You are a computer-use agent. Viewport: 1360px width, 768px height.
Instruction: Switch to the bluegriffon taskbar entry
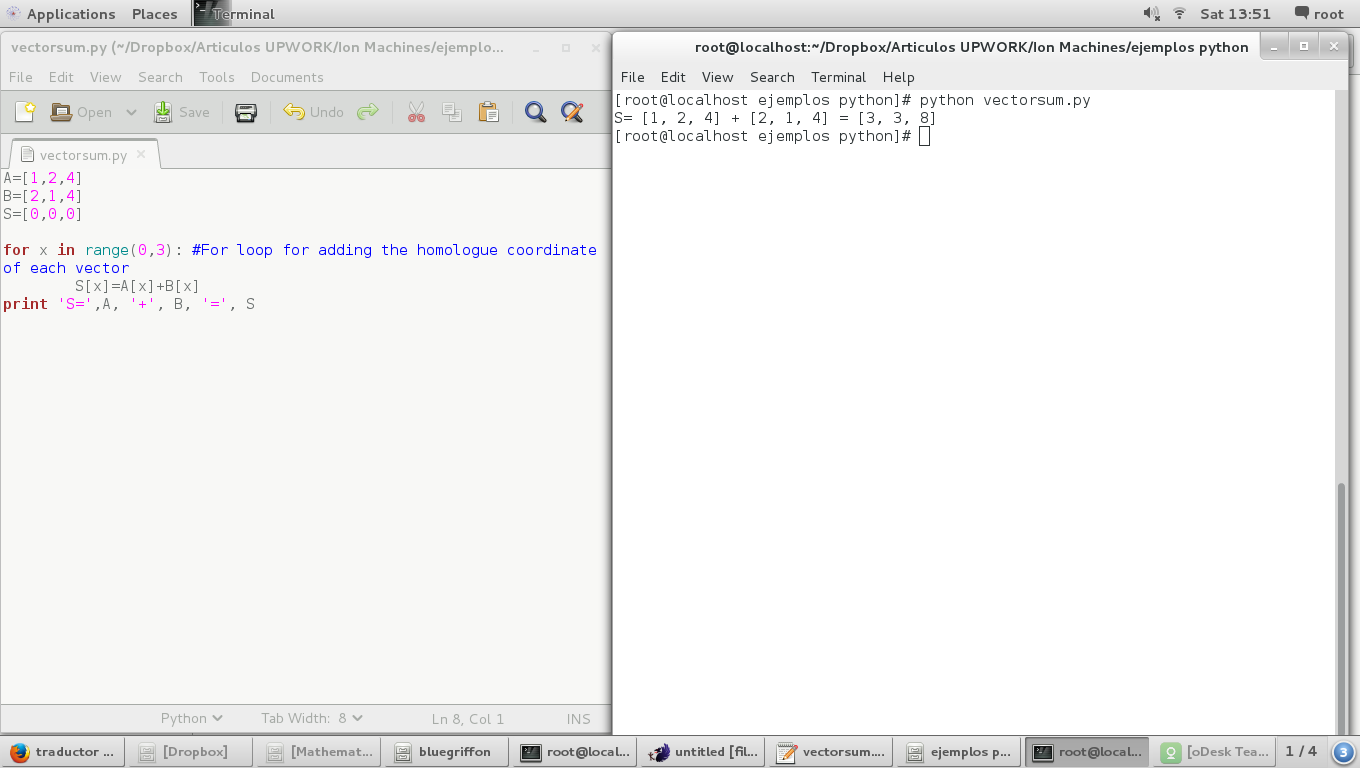tap(445, 752)
